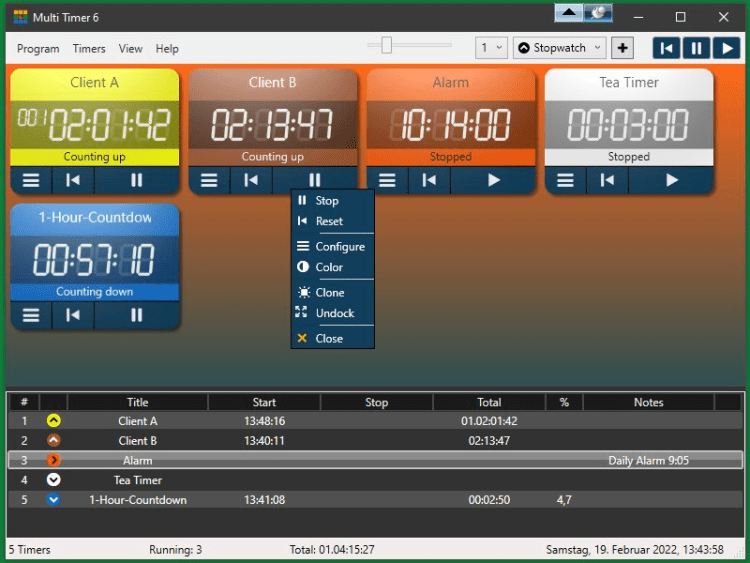Viewport: 750px width, 563px height.
Task: Sort the list by Total column
Action: [489, 402]
